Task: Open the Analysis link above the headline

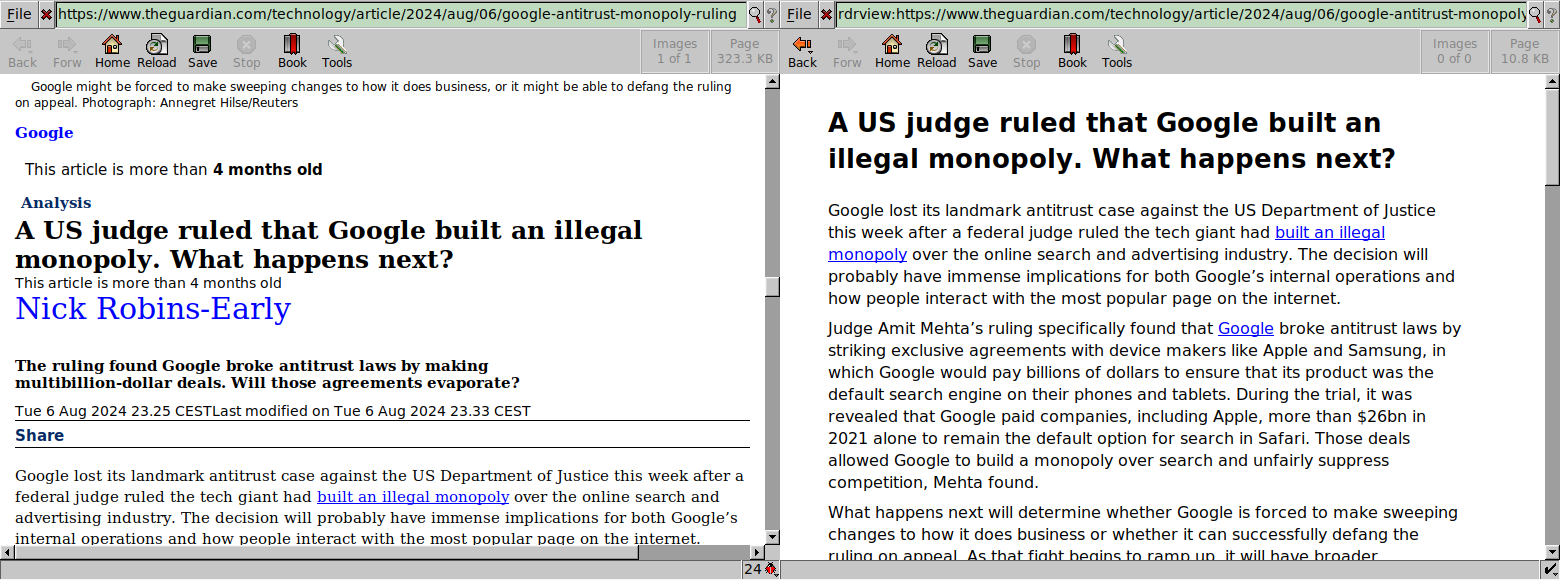Action: click(x=56, y=203)
